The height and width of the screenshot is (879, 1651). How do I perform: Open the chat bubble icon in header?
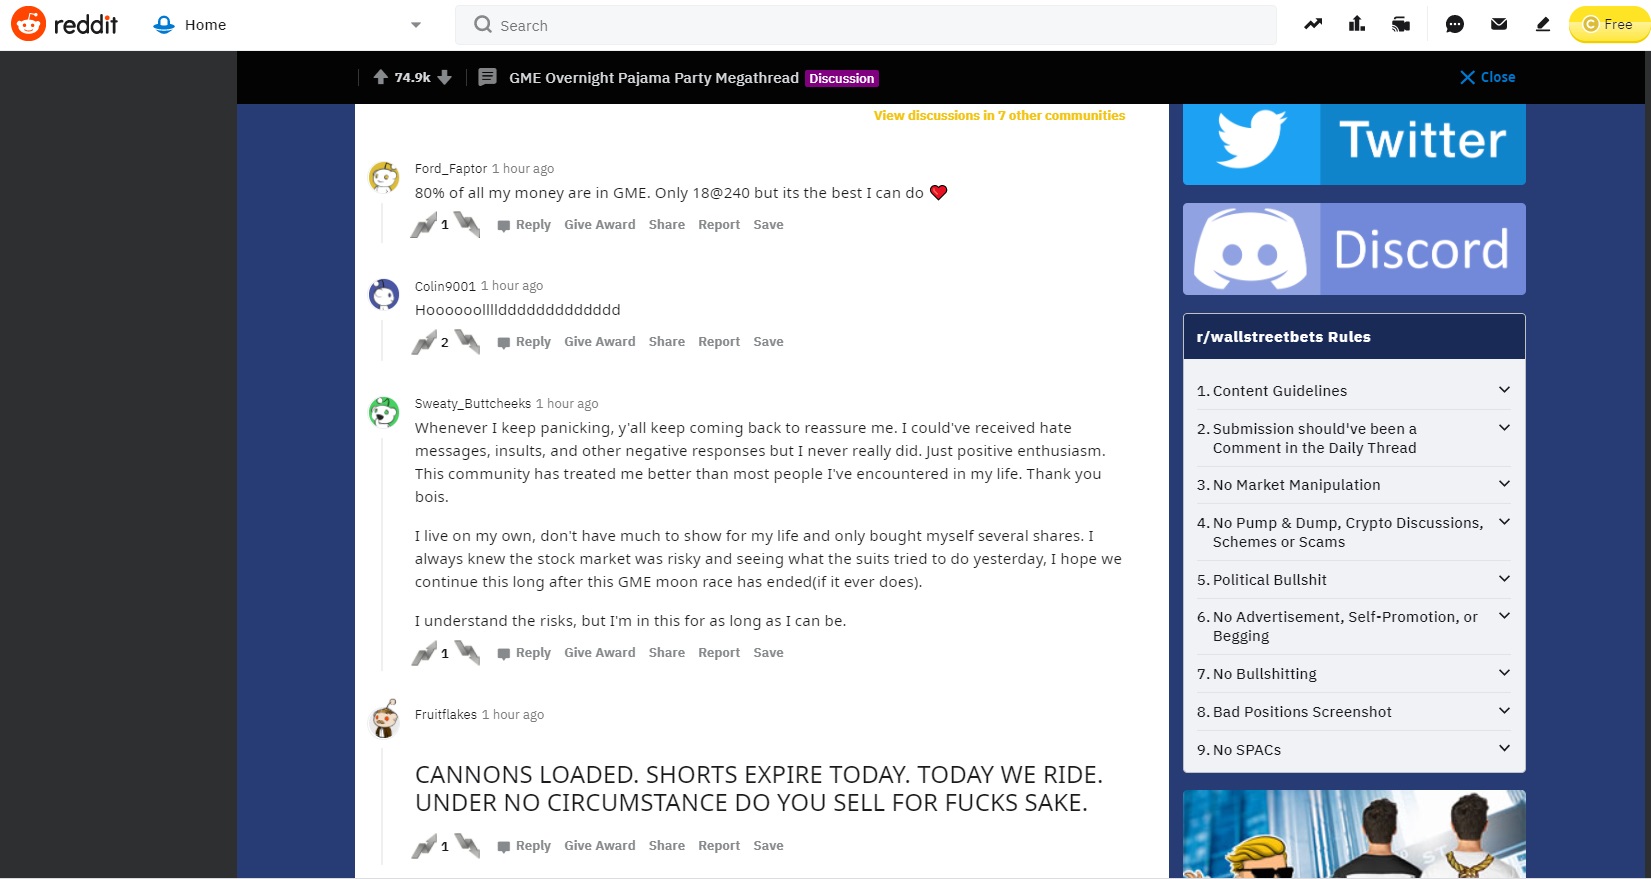(x=1455, y=24)
